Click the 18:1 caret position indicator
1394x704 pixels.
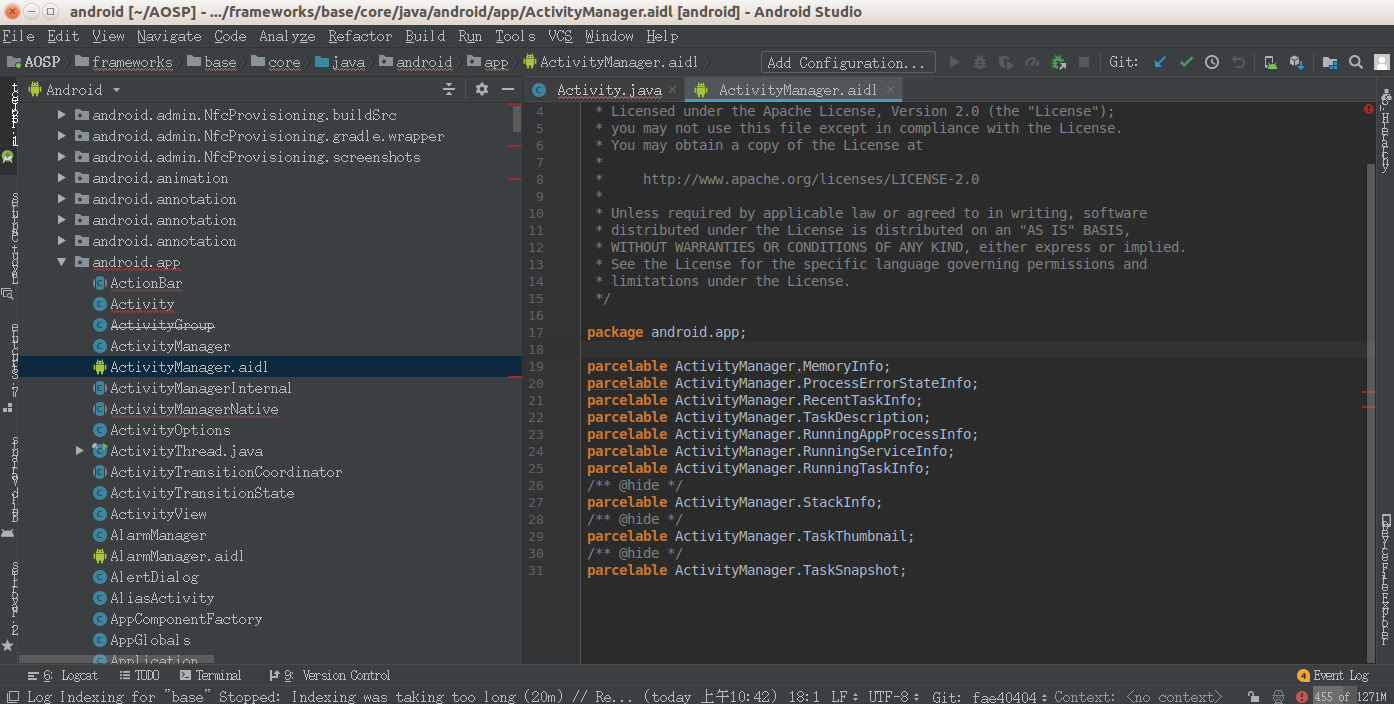[804, 696]
